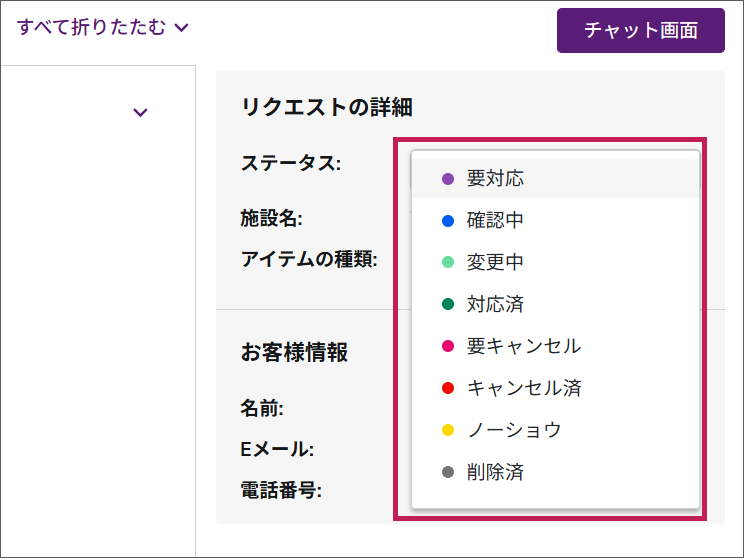
Task: Set the status to 削除済
Action: [495, 472]
